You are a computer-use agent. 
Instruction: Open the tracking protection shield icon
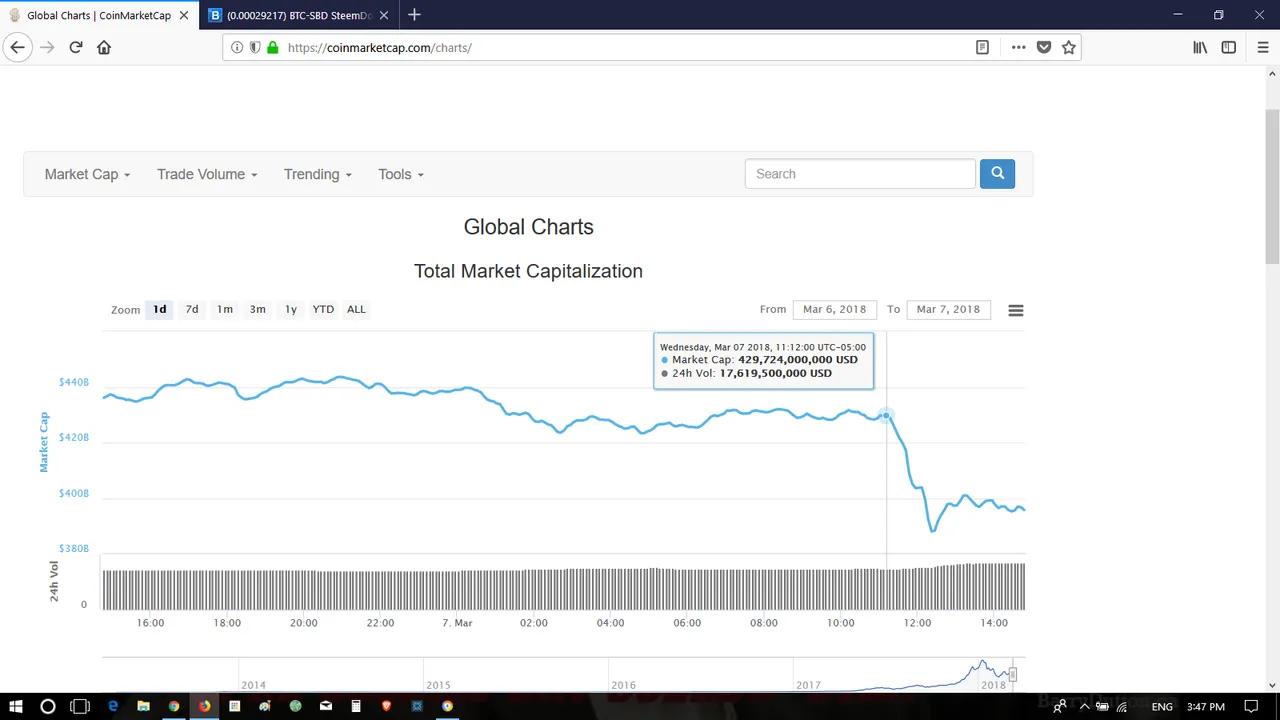tap(255, 47)
